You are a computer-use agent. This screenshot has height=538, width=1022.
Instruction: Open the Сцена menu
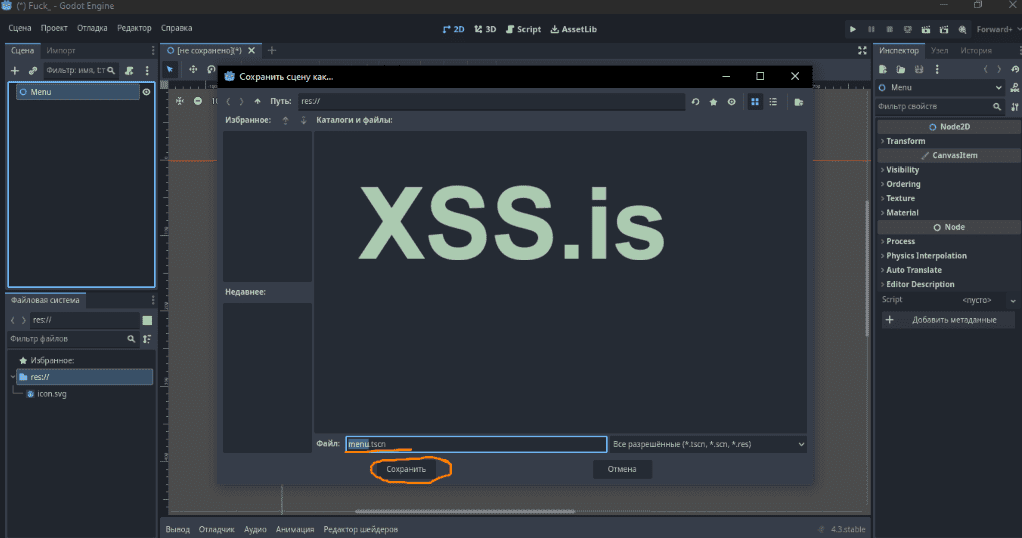point(20,28)
